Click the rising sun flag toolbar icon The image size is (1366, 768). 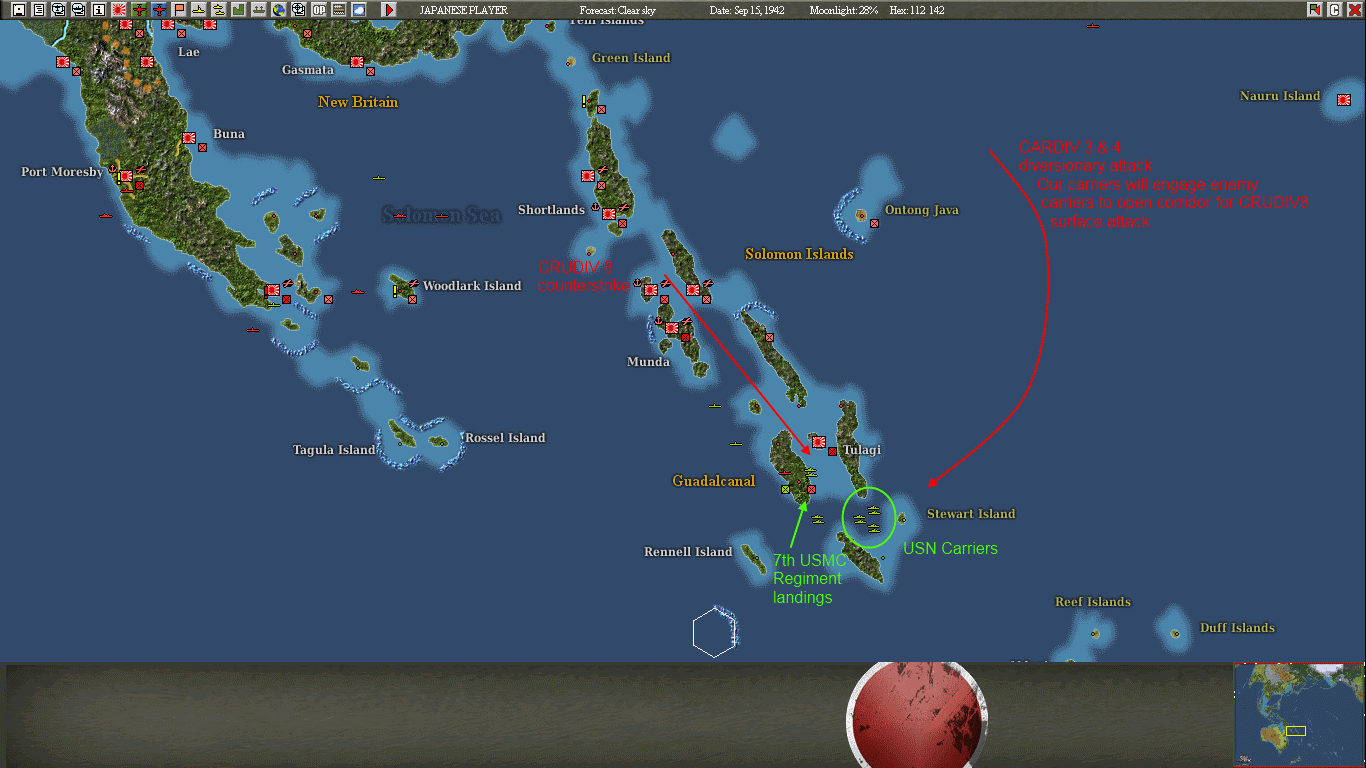pos(118,10)
